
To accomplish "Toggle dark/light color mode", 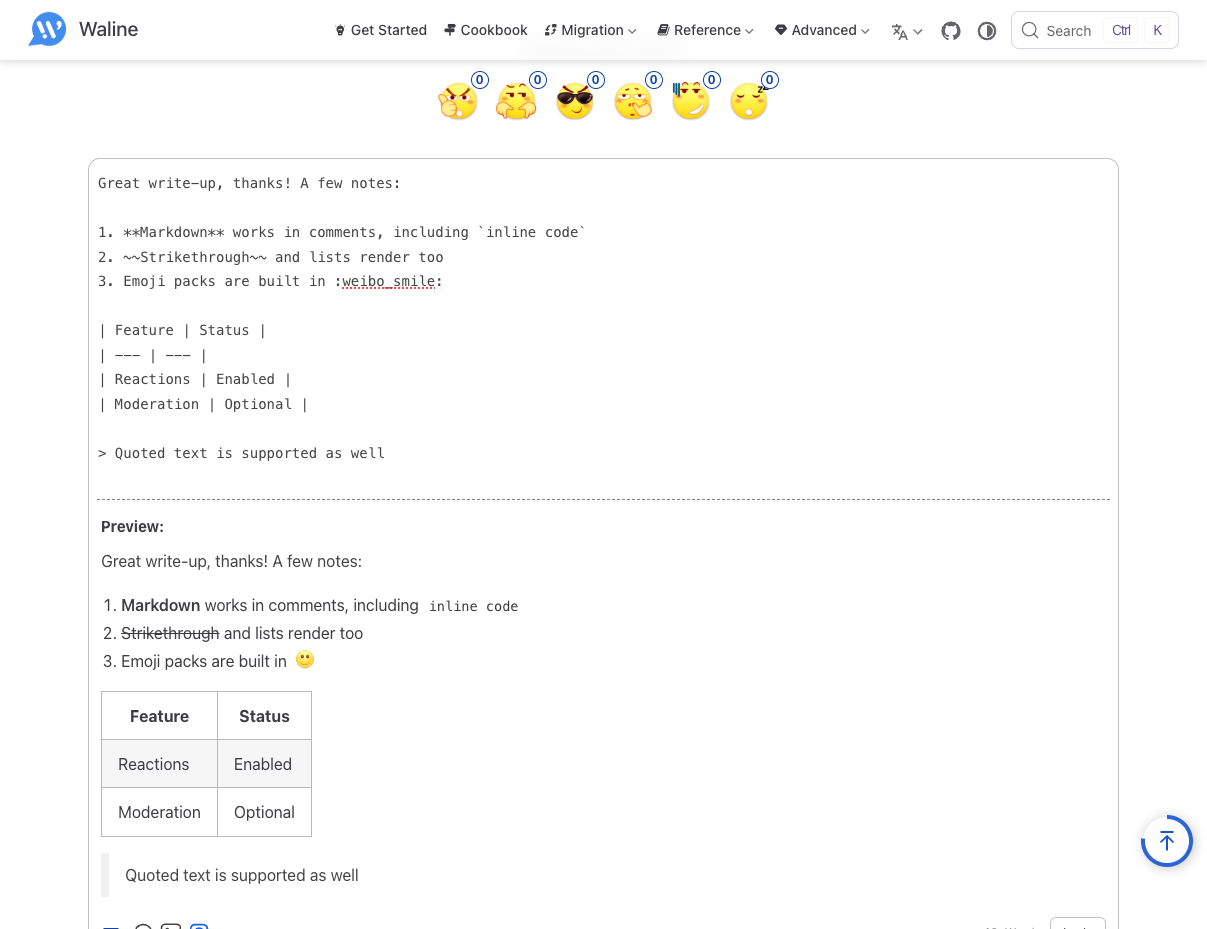I will 987,31.
